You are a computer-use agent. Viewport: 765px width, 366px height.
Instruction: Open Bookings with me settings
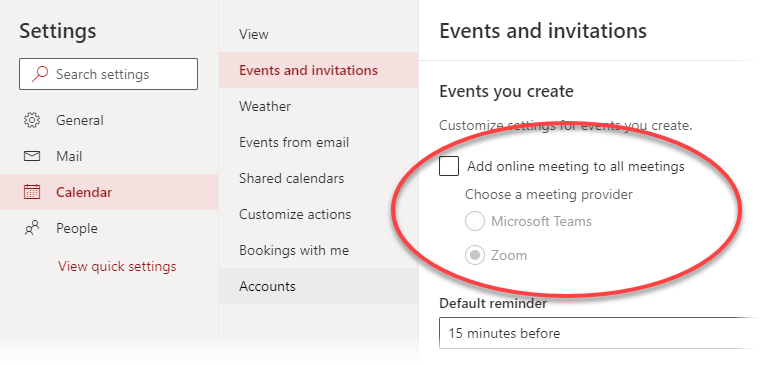tap(318, 250)
